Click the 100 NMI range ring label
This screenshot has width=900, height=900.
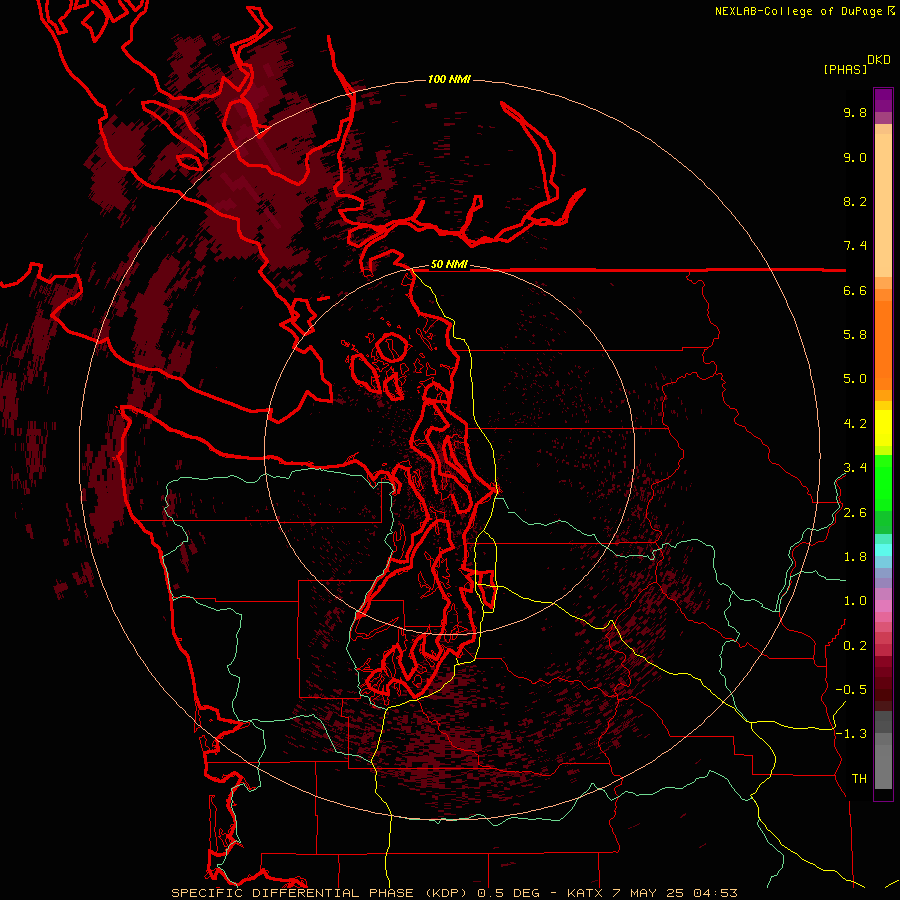(x=449, y=79)
